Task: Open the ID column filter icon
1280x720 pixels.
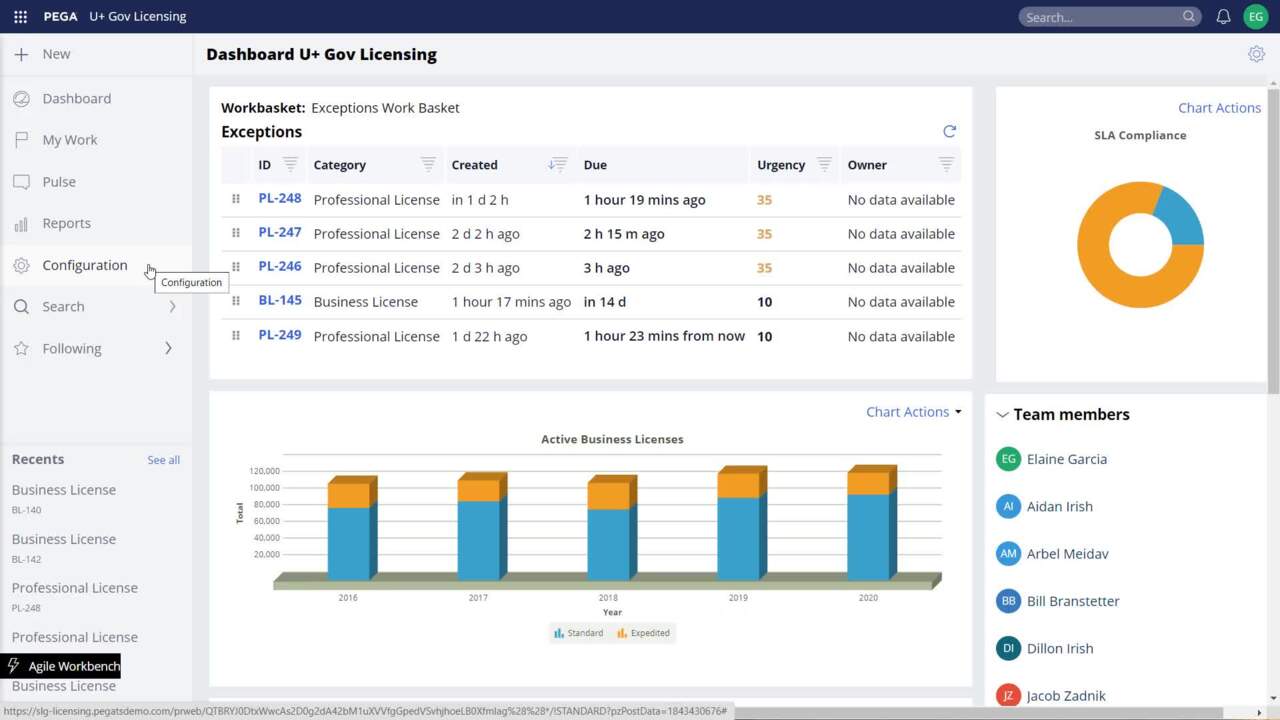Action: [x=290, y=165]
